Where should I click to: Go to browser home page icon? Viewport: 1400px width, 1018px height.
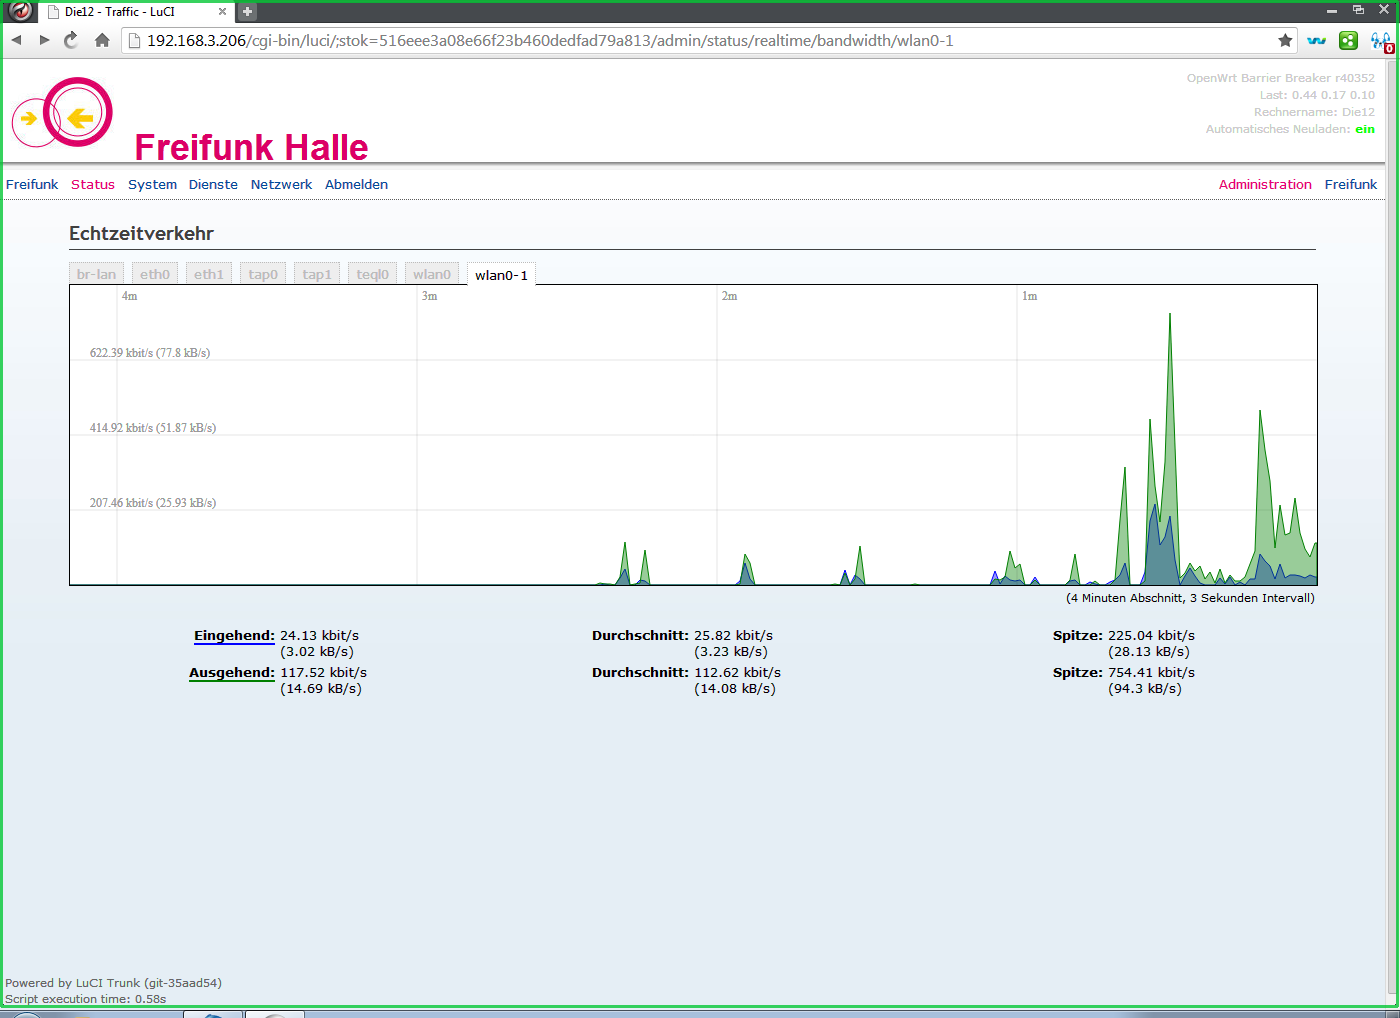(x=102, y=40)
